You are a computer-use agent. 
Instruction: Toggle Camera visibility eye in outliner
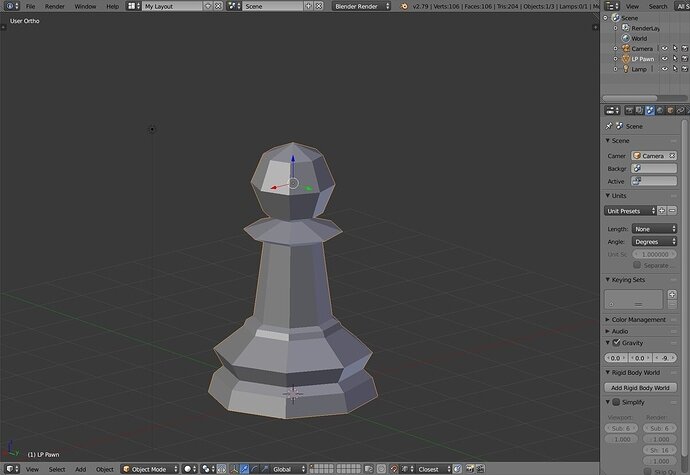664,48
